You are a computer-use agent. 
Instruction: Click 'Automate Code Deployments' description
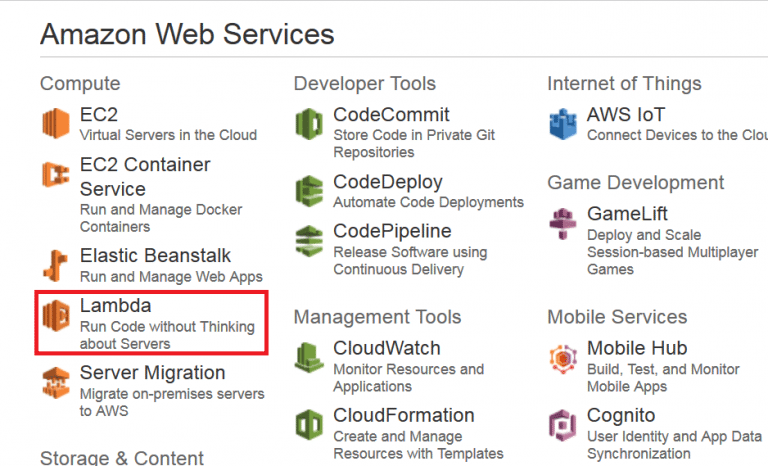[429, 202]
